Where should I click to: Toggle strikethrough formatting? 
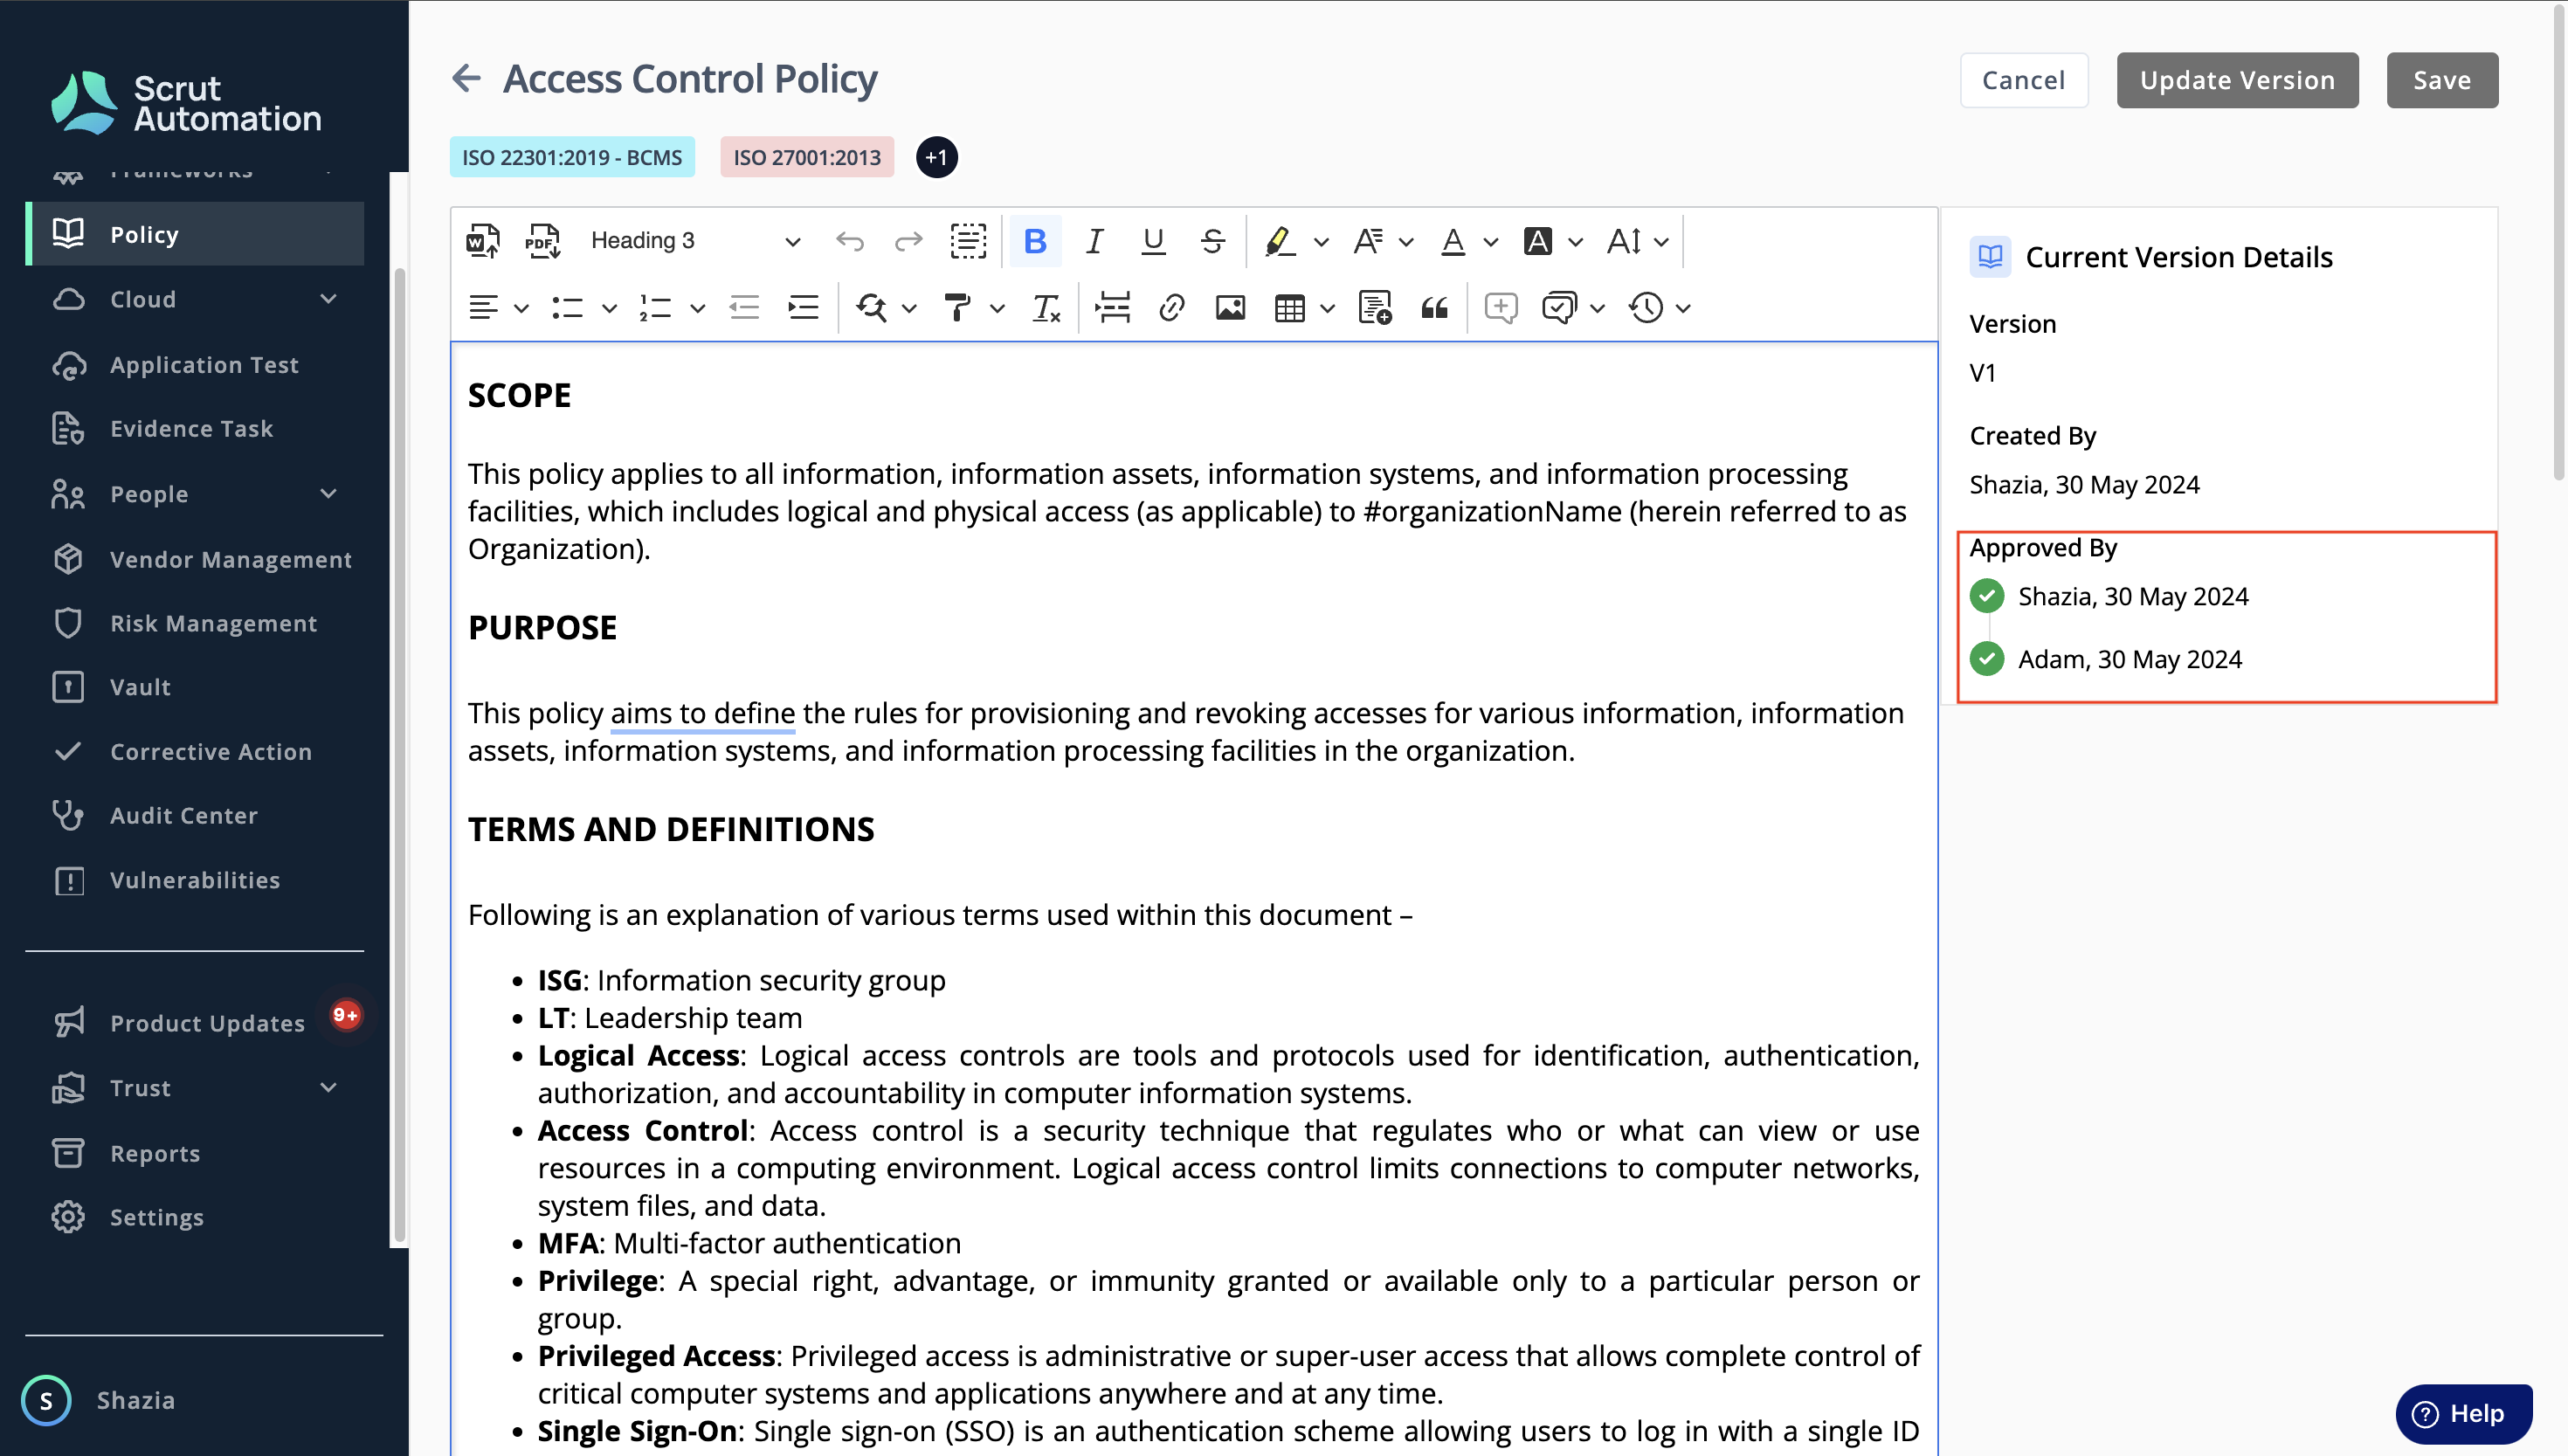click(x=1212, y=241)
